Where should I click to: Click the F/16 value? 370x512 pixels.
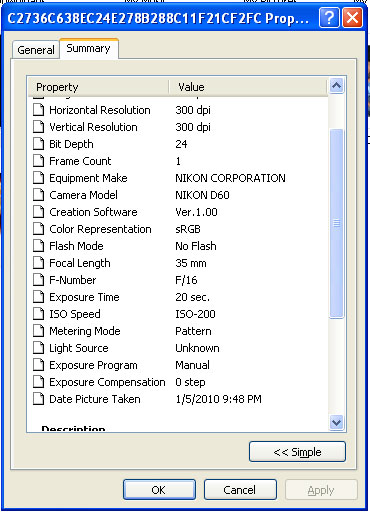tap(186, 280)
